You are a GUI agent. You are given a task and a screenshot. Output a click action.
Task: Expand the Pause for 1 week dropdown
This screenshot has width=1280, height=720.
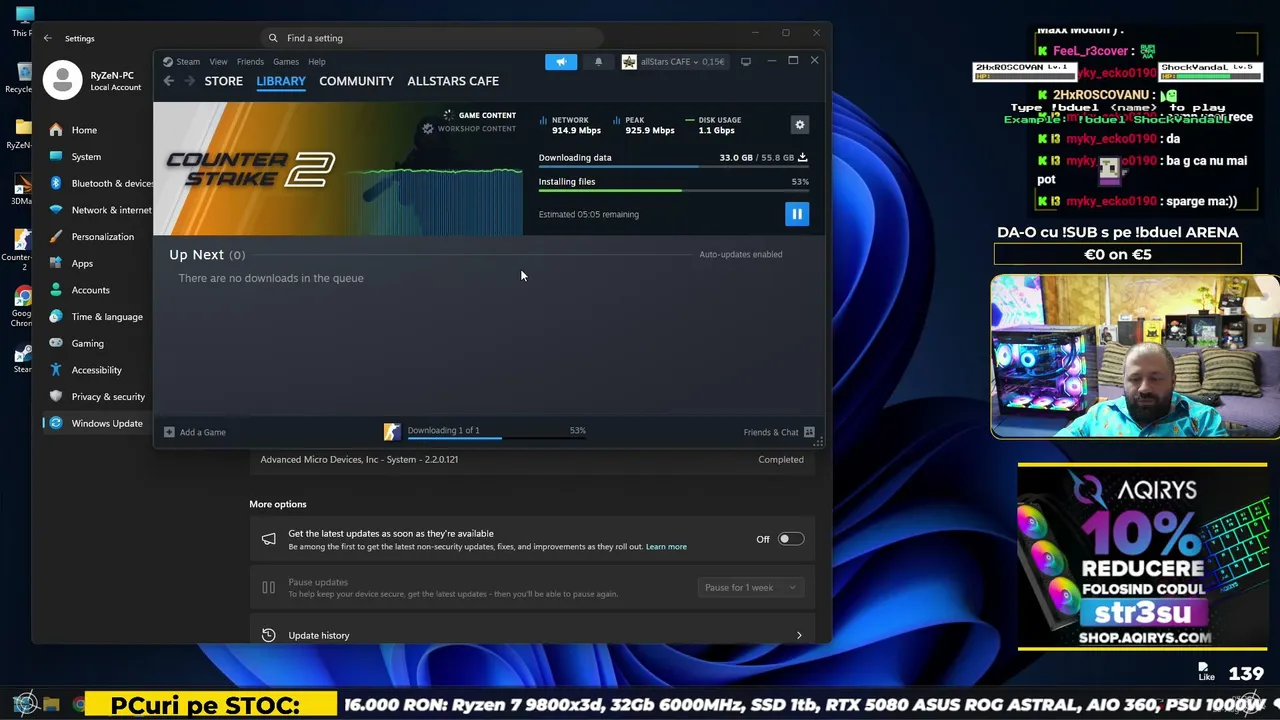click(750, 588)
